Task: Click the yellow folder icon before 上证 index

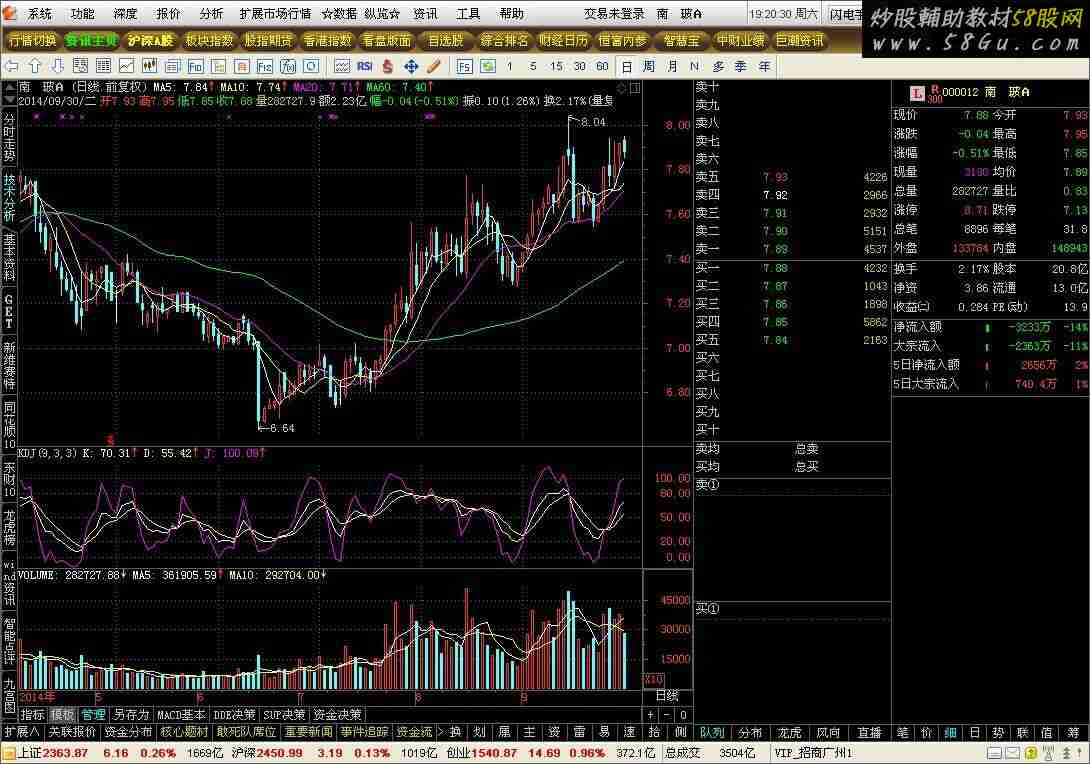Action: pyautogui.click(x=8, y=753)
